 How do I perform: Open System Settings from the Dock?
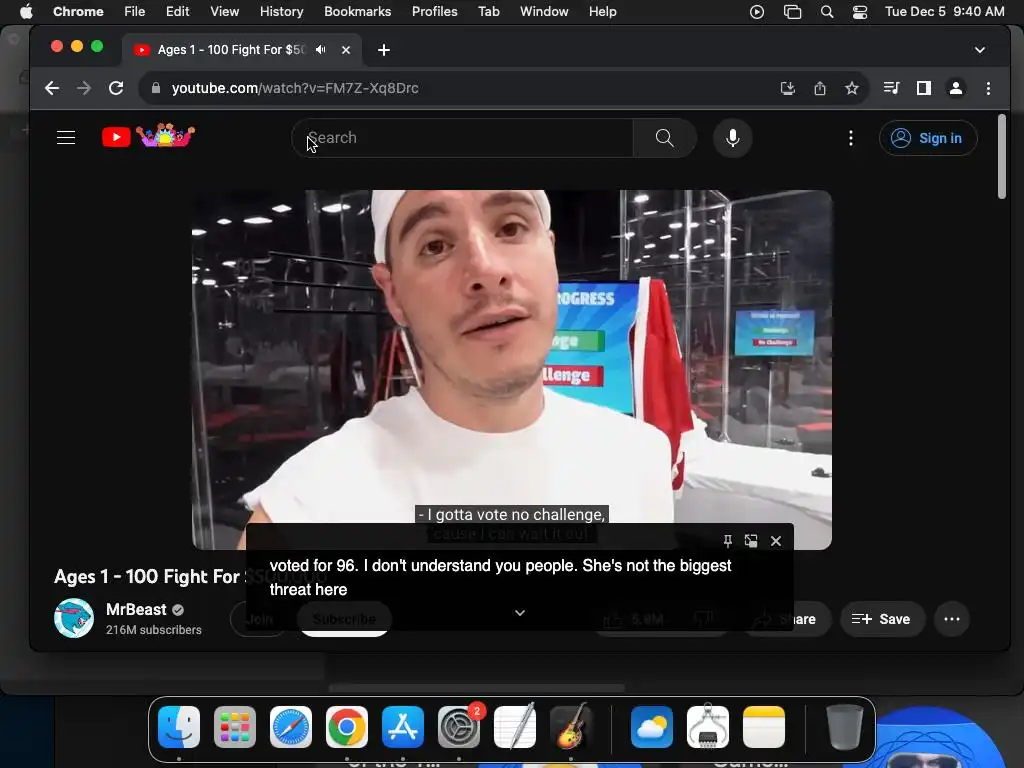(458, 726)
